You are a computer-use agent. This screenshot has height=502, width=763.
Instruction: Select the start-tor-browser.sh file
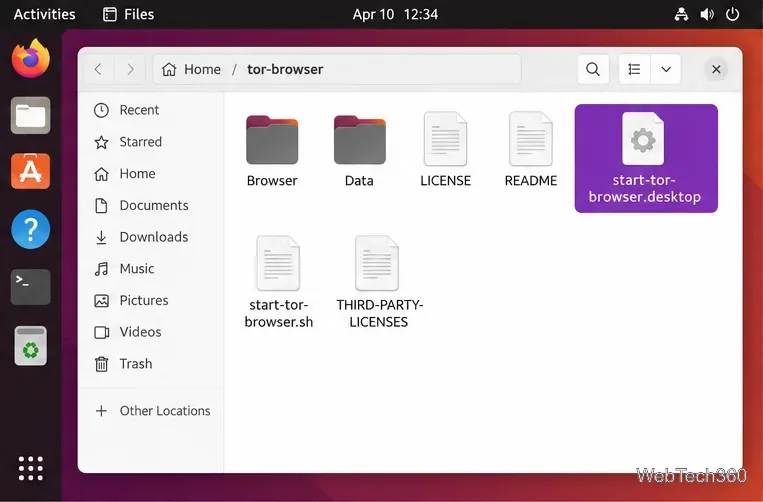[x=278, y=282]
